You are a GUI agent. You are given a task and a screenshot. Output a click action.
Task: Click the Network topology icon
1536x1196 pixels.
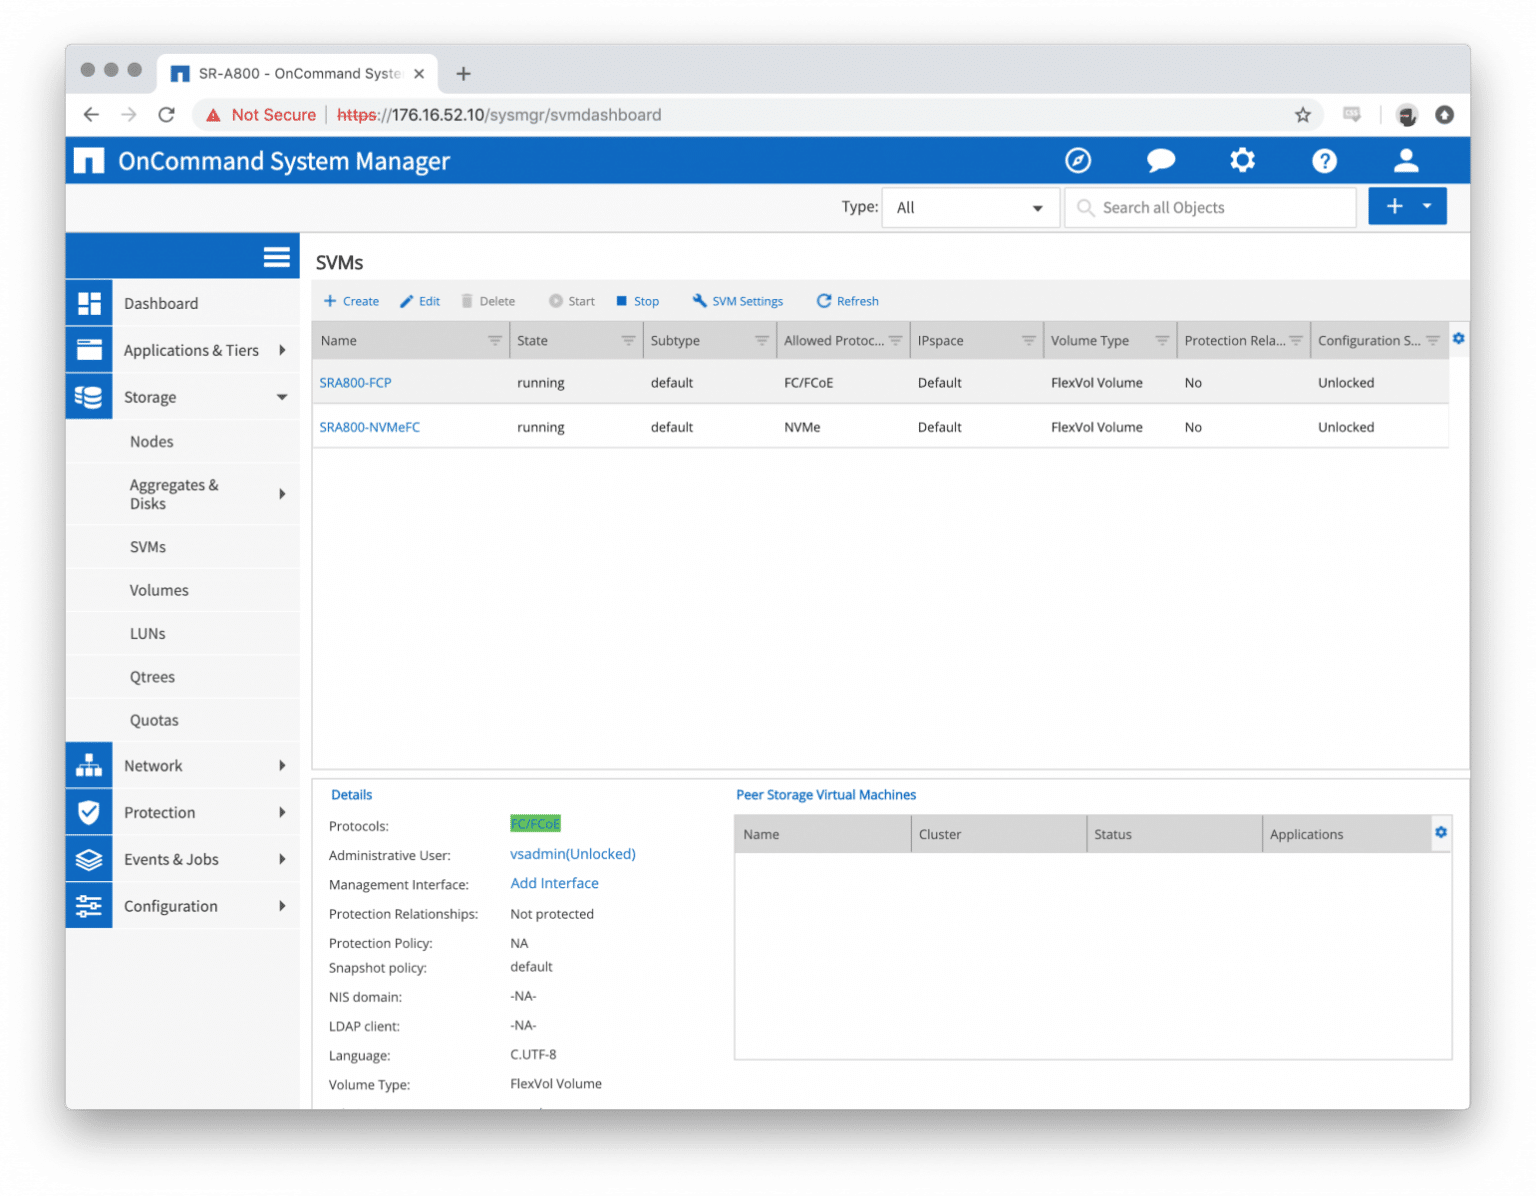(x=89, y=765)
